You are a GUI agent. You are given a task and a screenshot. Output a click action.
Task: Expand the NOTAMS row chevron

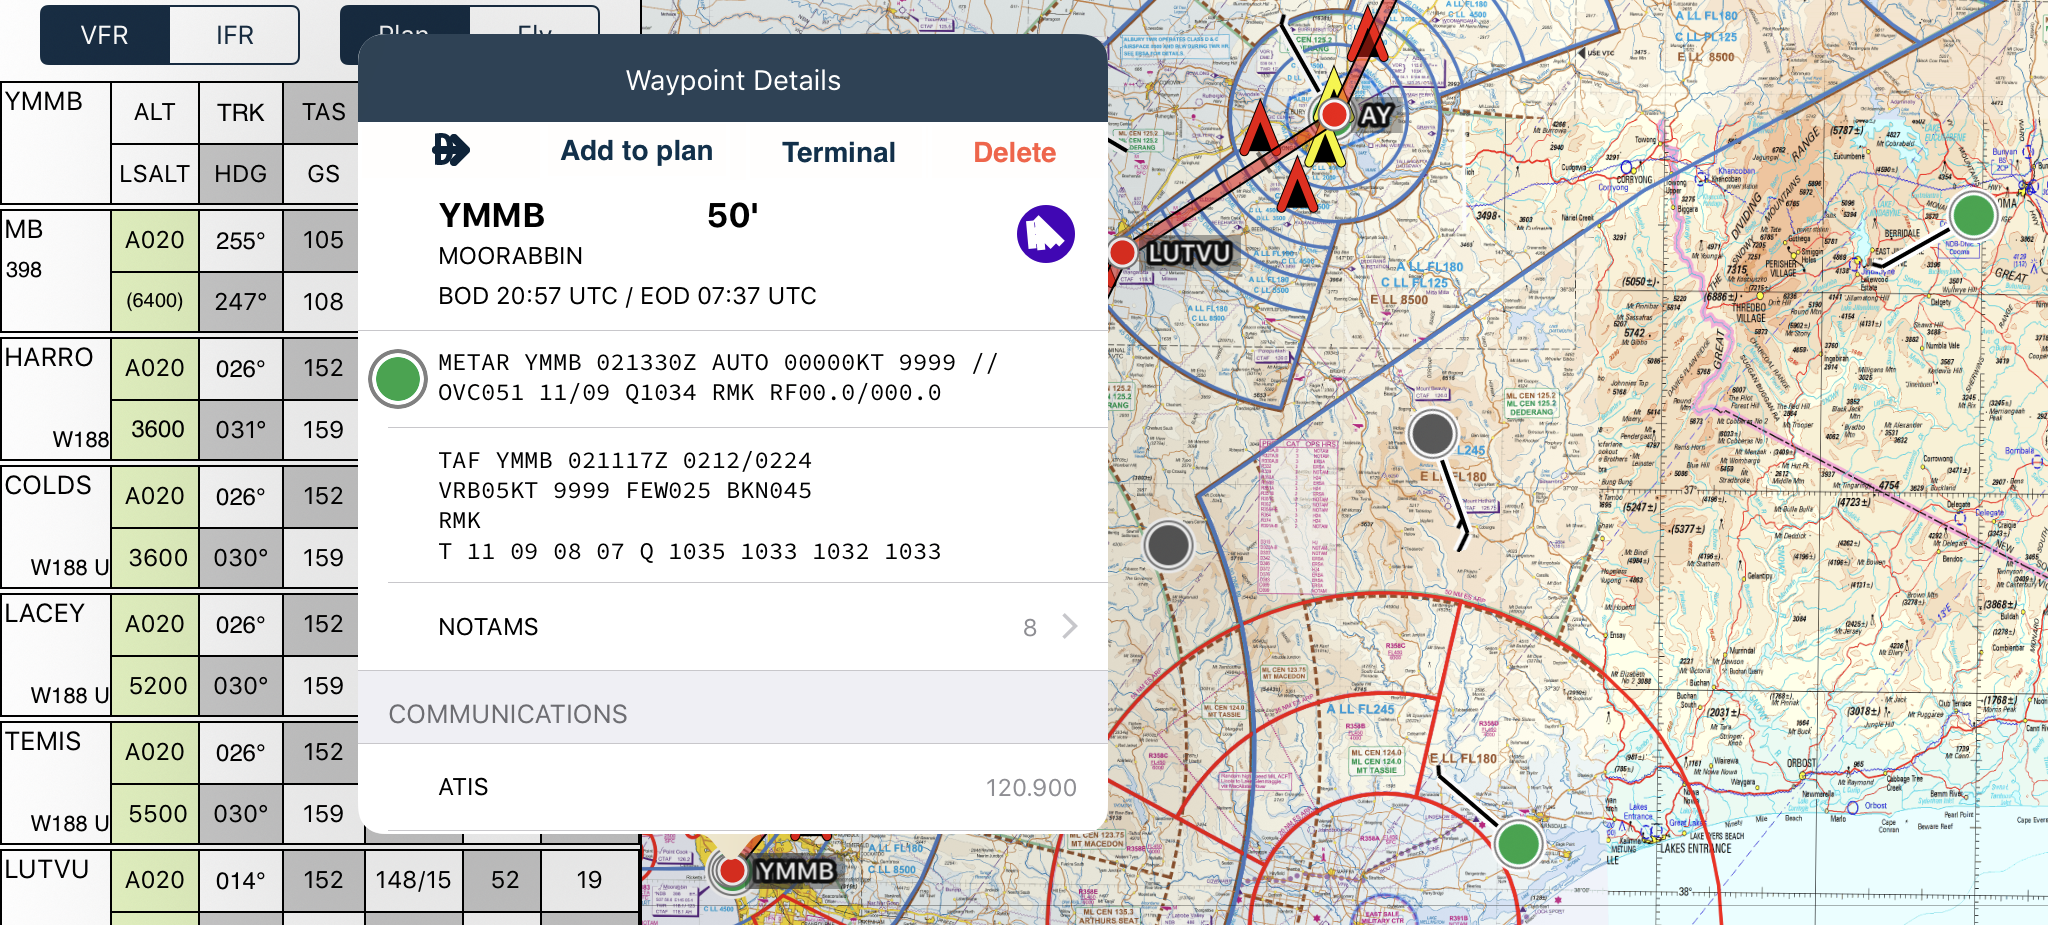(1070, 626)
